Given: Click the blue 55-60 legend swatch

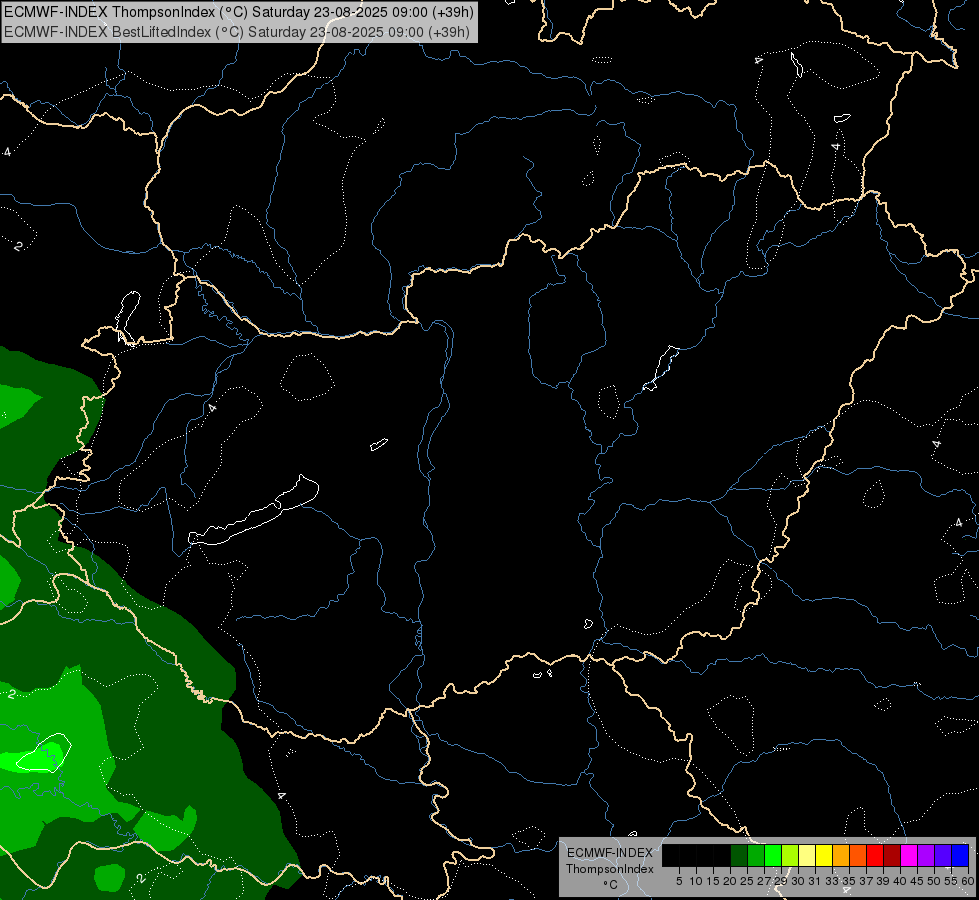Looking at the screenshot, I should (960, 855).
